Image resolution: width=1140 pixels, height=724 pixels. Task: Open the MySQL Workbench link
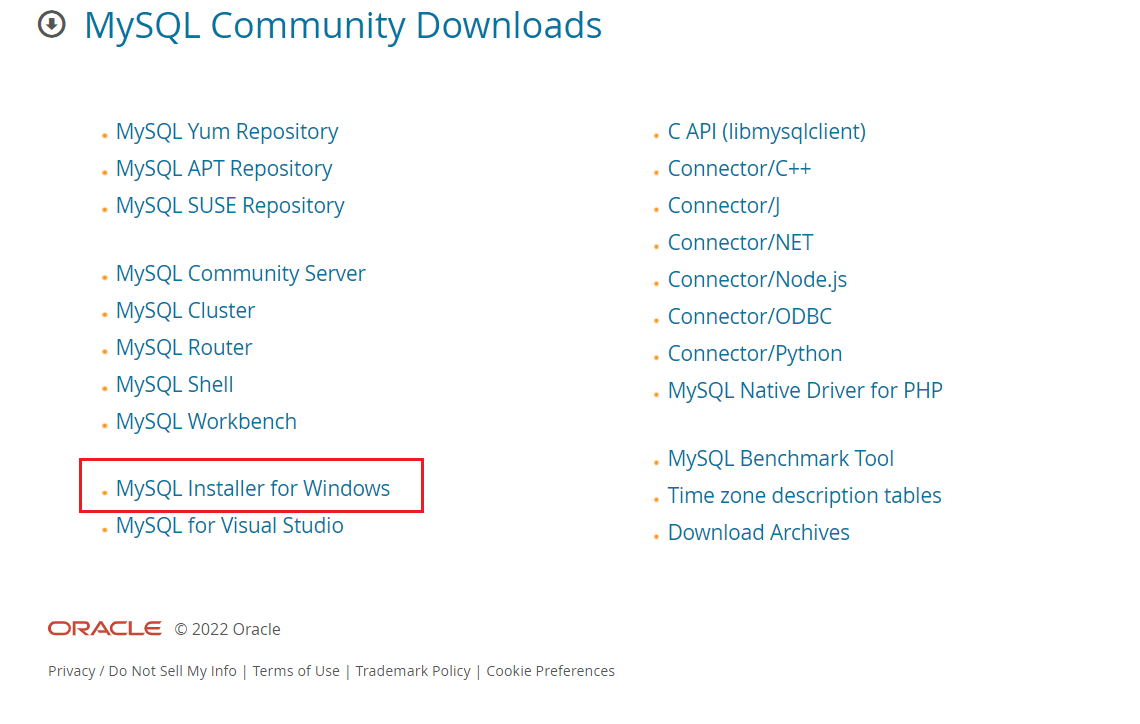tap(206, 422)
